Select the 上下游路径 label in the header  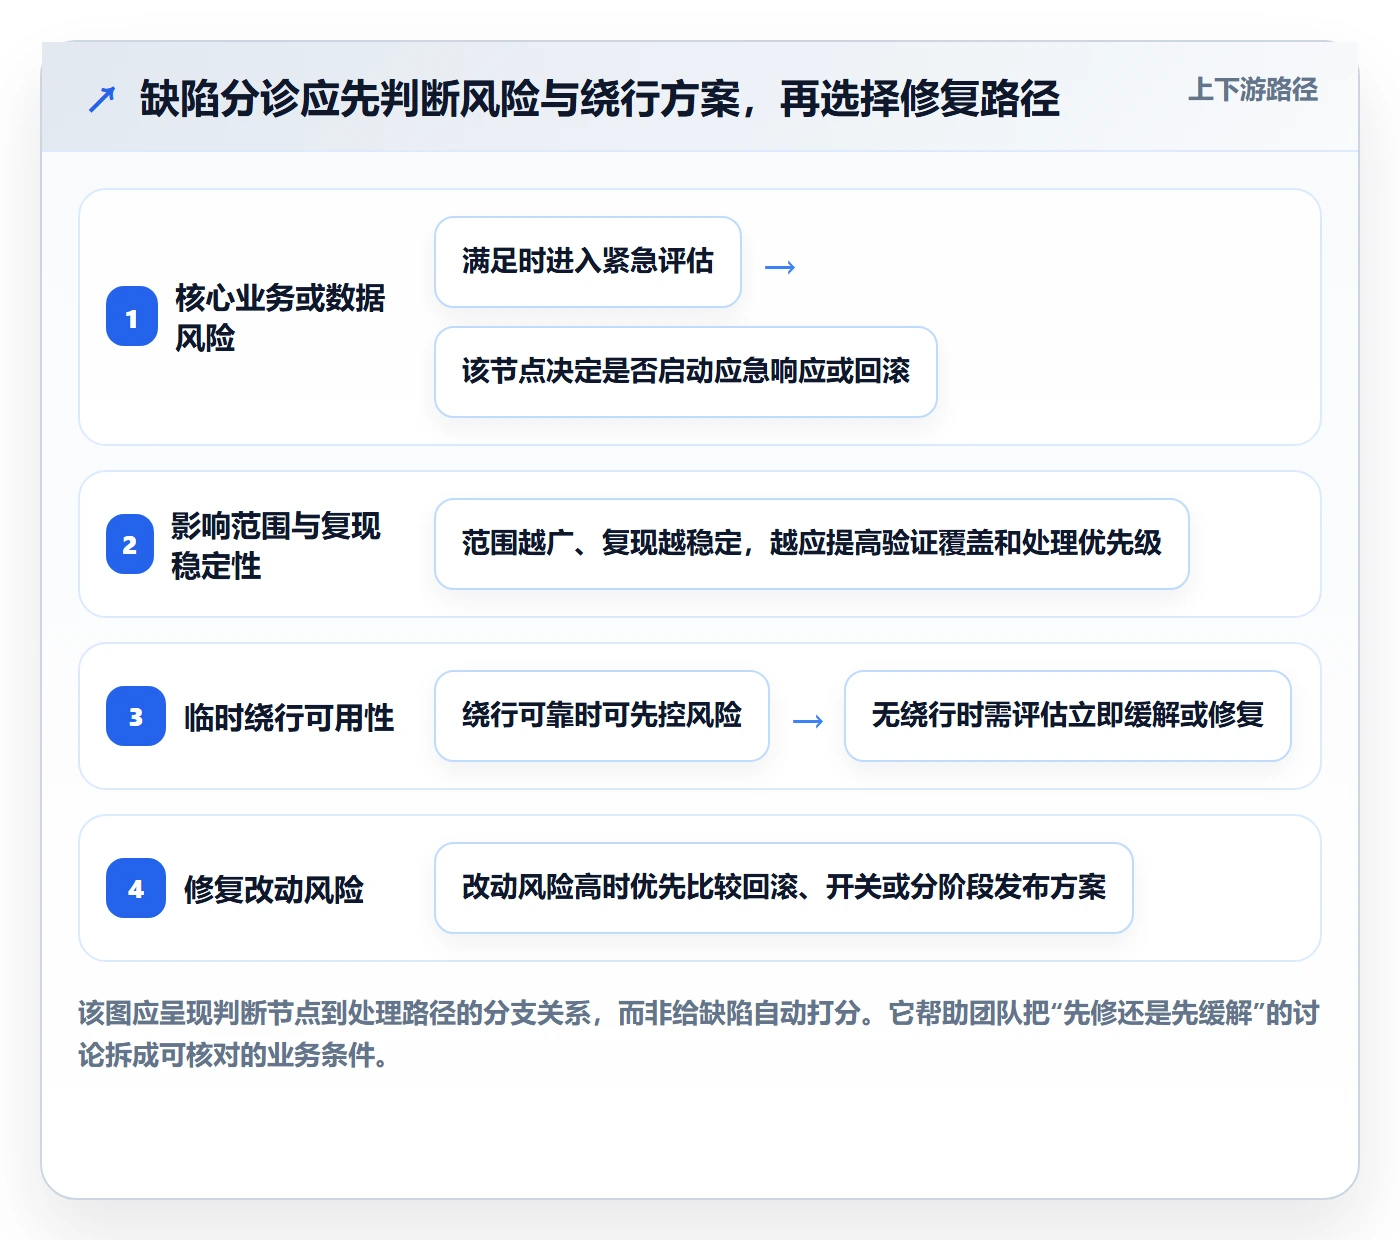[x=1253, y=90]
